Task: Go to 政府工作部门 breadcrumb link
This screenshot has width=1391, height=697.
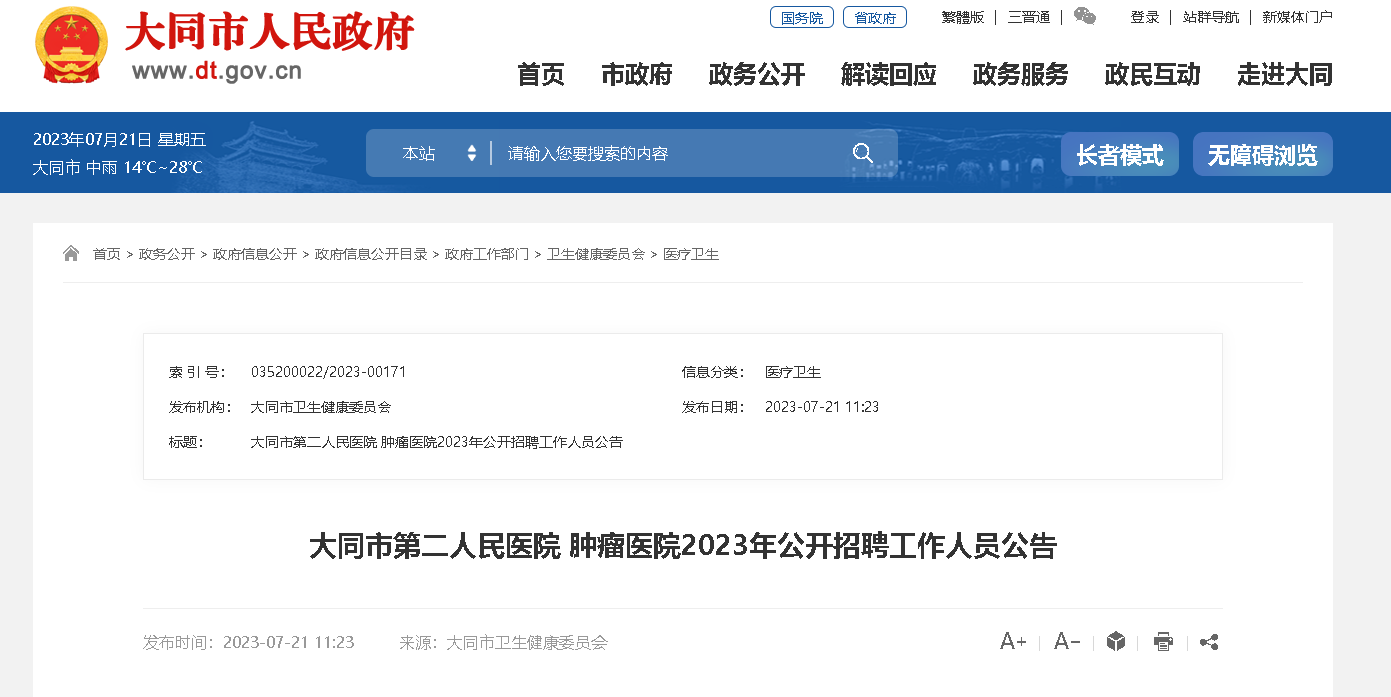Action: pyautogui.click(x=487, y=254)
